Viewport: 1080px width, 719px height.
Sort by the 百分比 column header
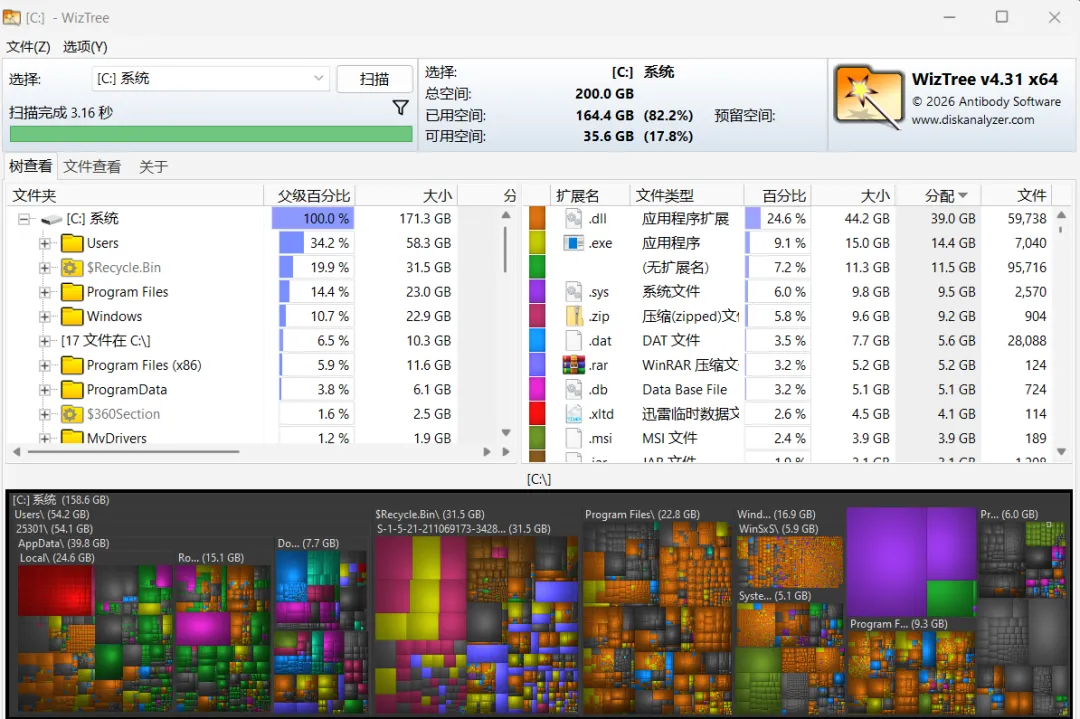pyautogui.click(x=778, y=196)
